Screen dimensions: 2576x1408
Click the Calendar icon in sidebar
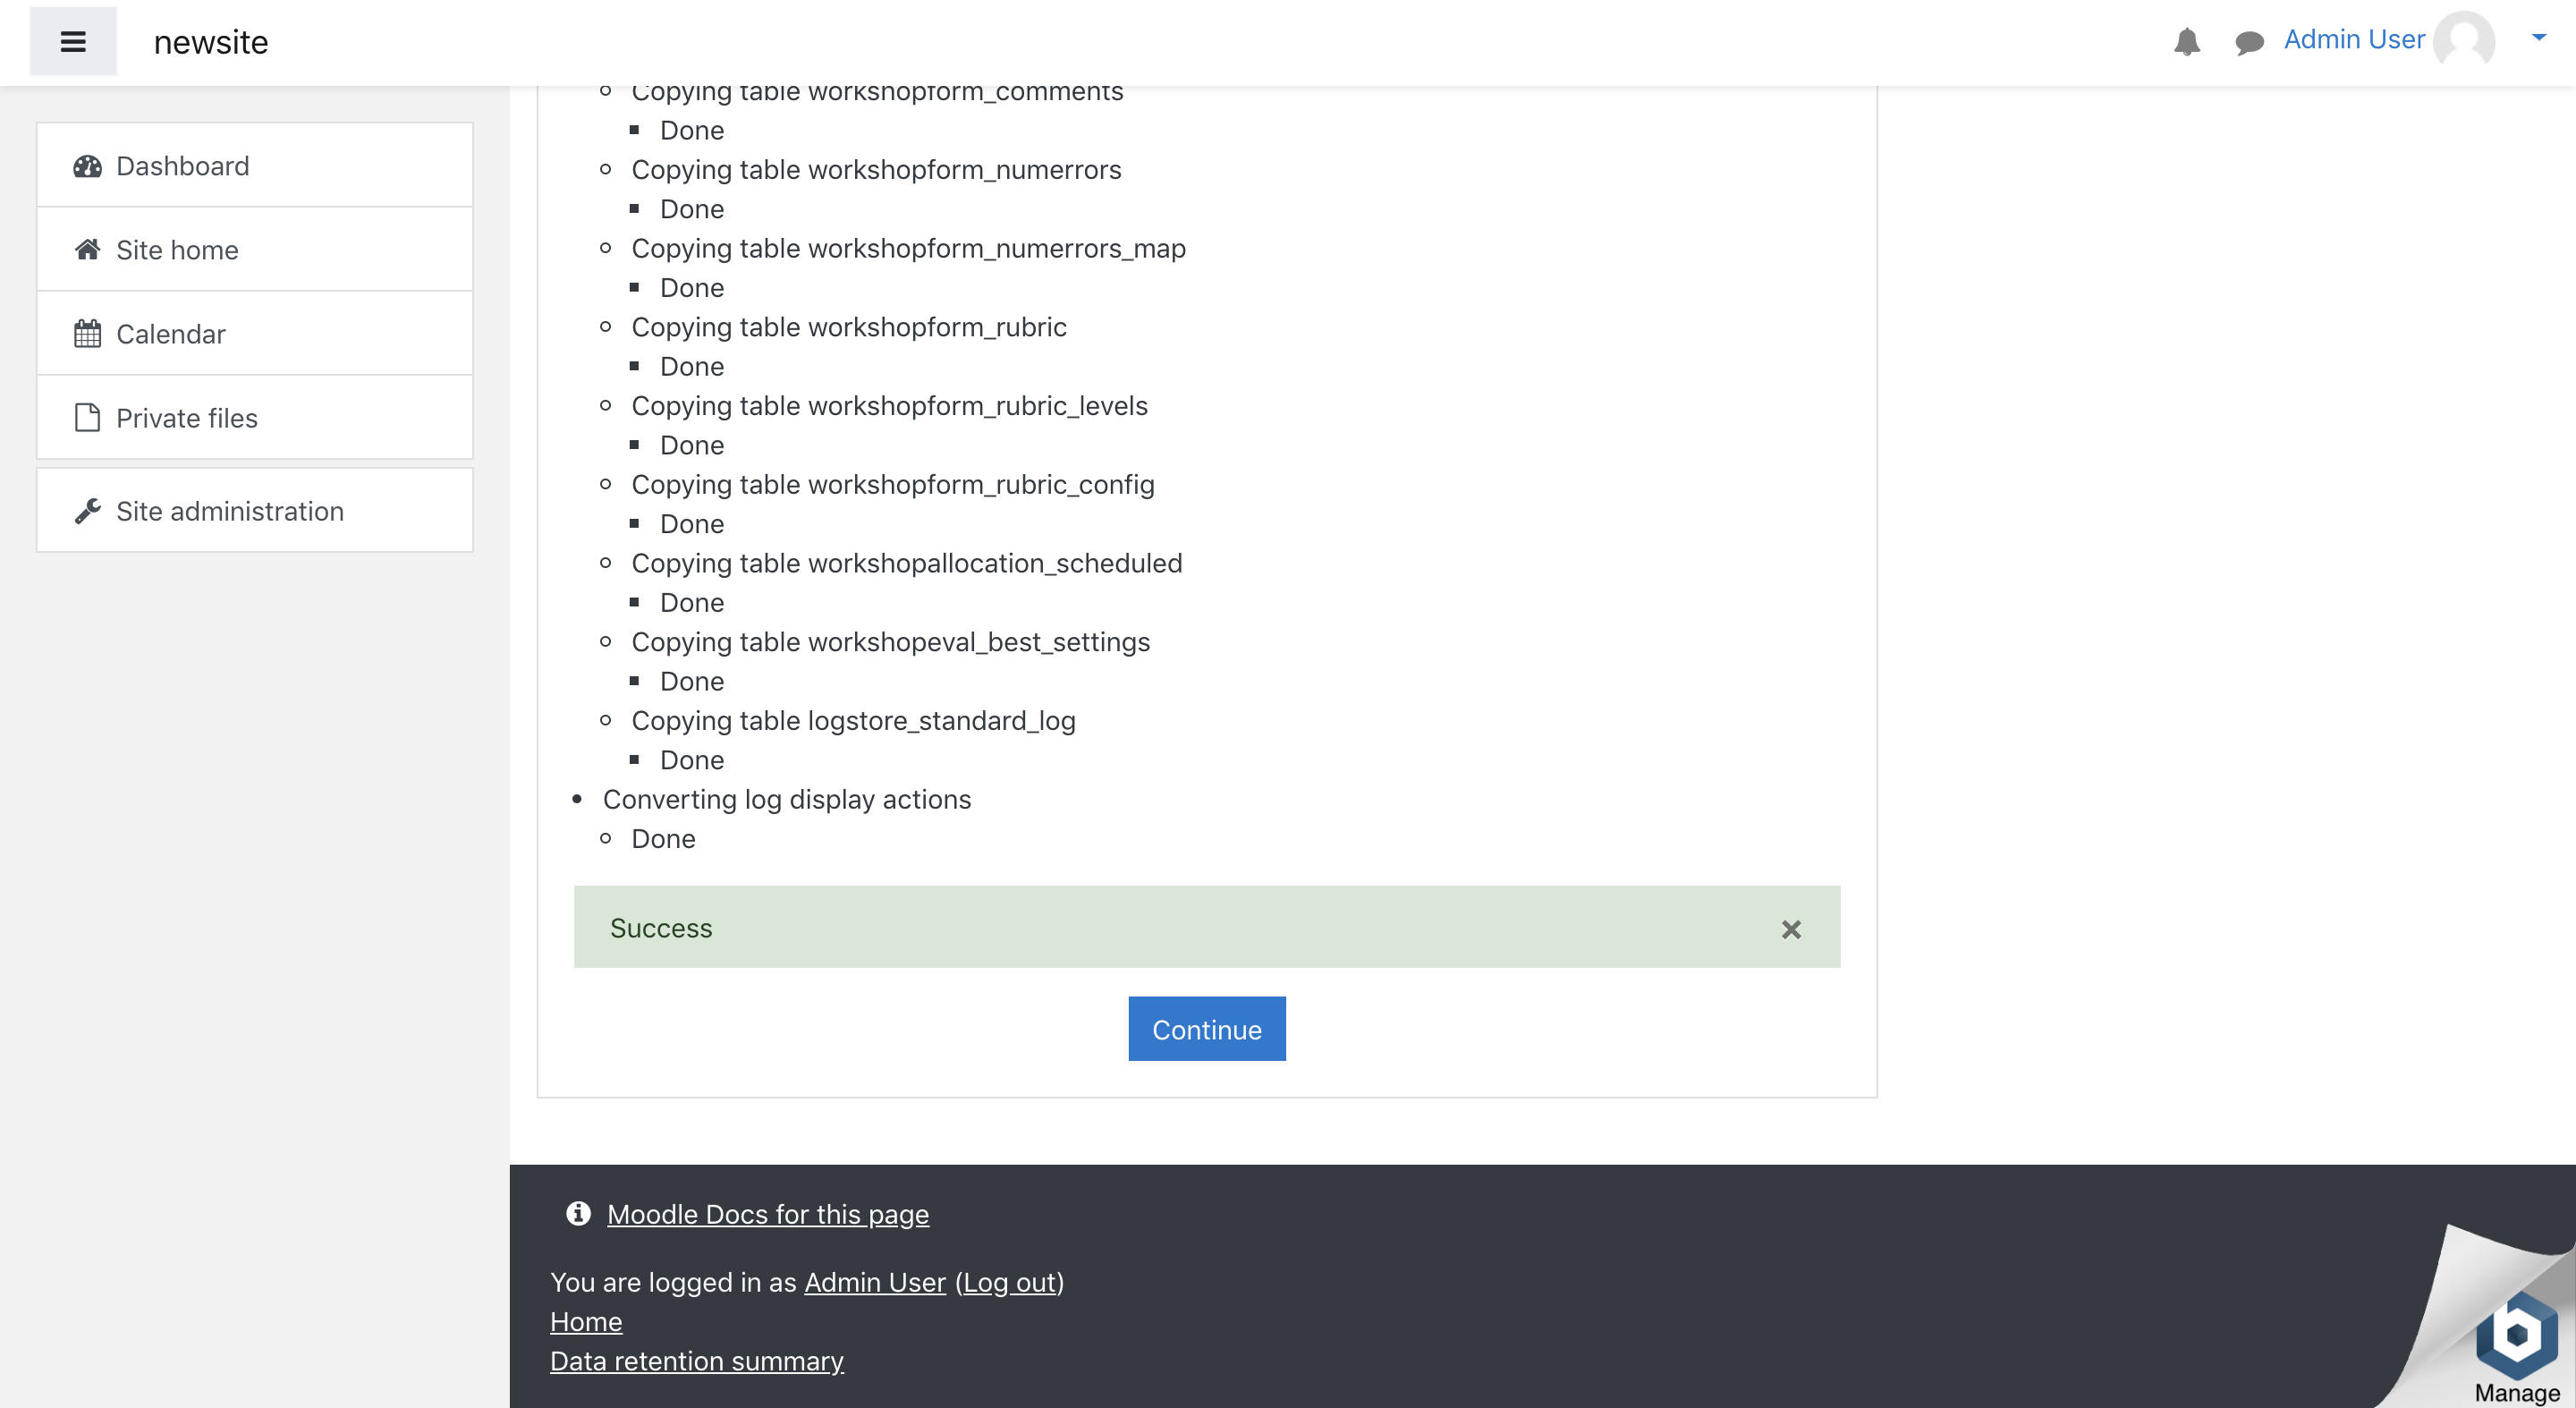pos(88,334)
